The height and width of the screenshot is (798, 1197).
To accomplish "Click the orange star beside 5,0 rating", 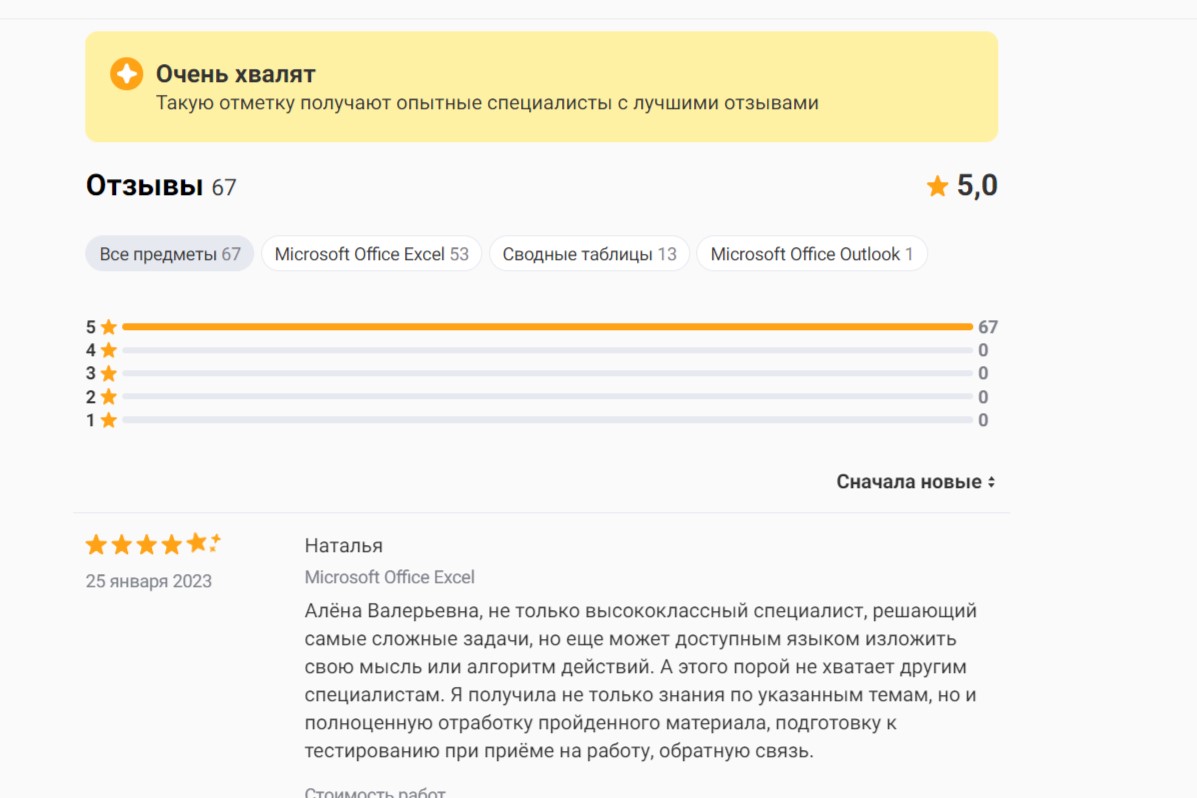I will (x=937, y=186).
